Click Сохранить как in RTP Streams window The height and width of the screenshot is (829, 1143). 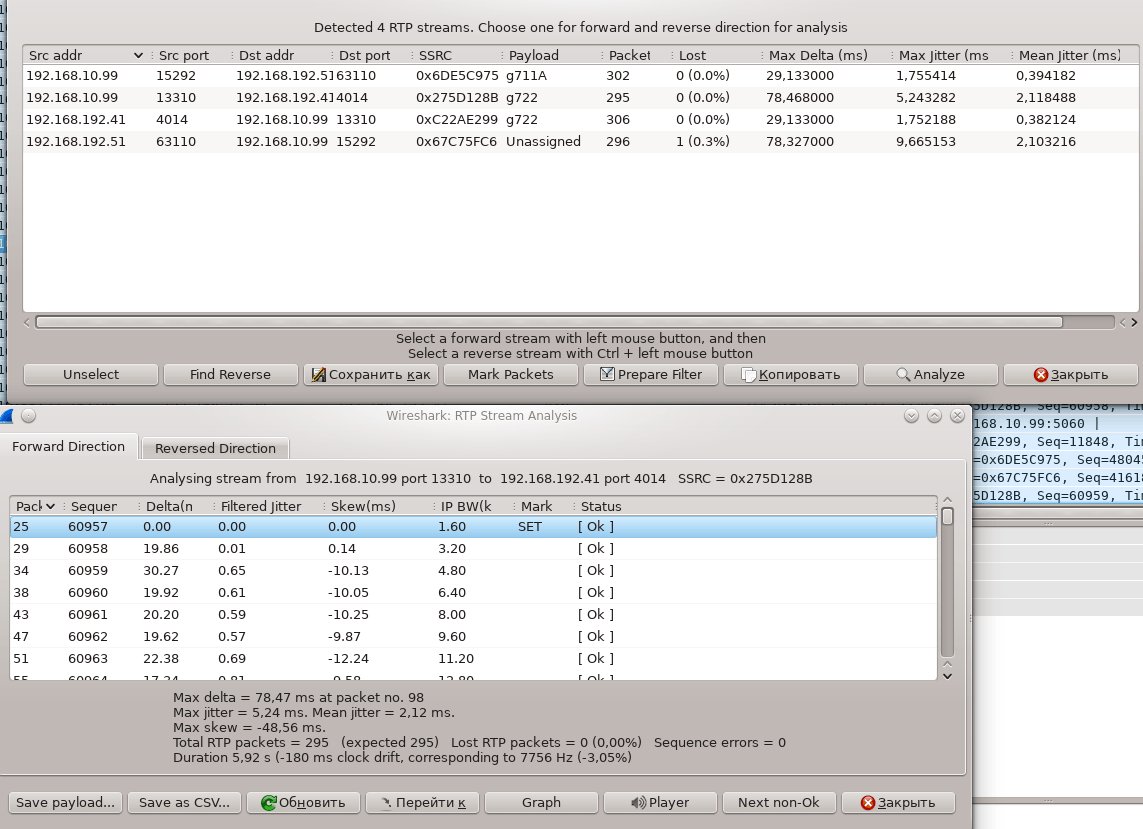(x=370, y=374)
